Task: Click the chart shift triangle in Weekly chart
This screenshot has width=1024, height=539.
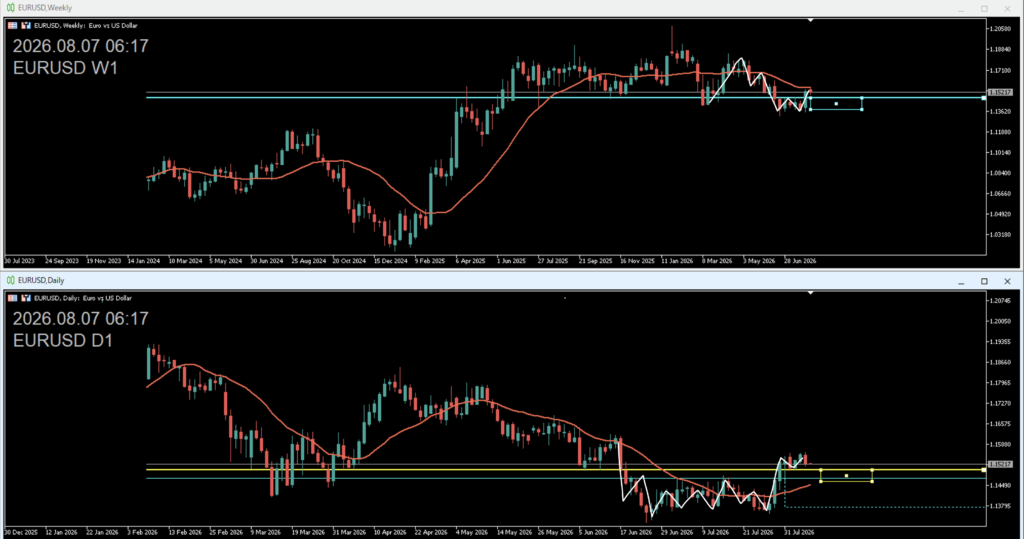Action: [810, 20]
